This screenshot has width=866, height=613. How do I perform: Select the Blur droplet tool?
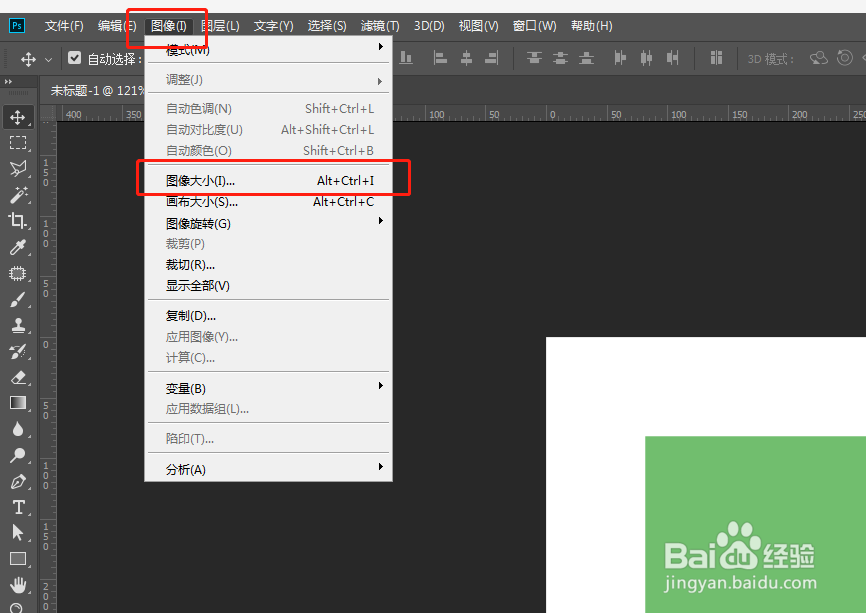(18, 429)
